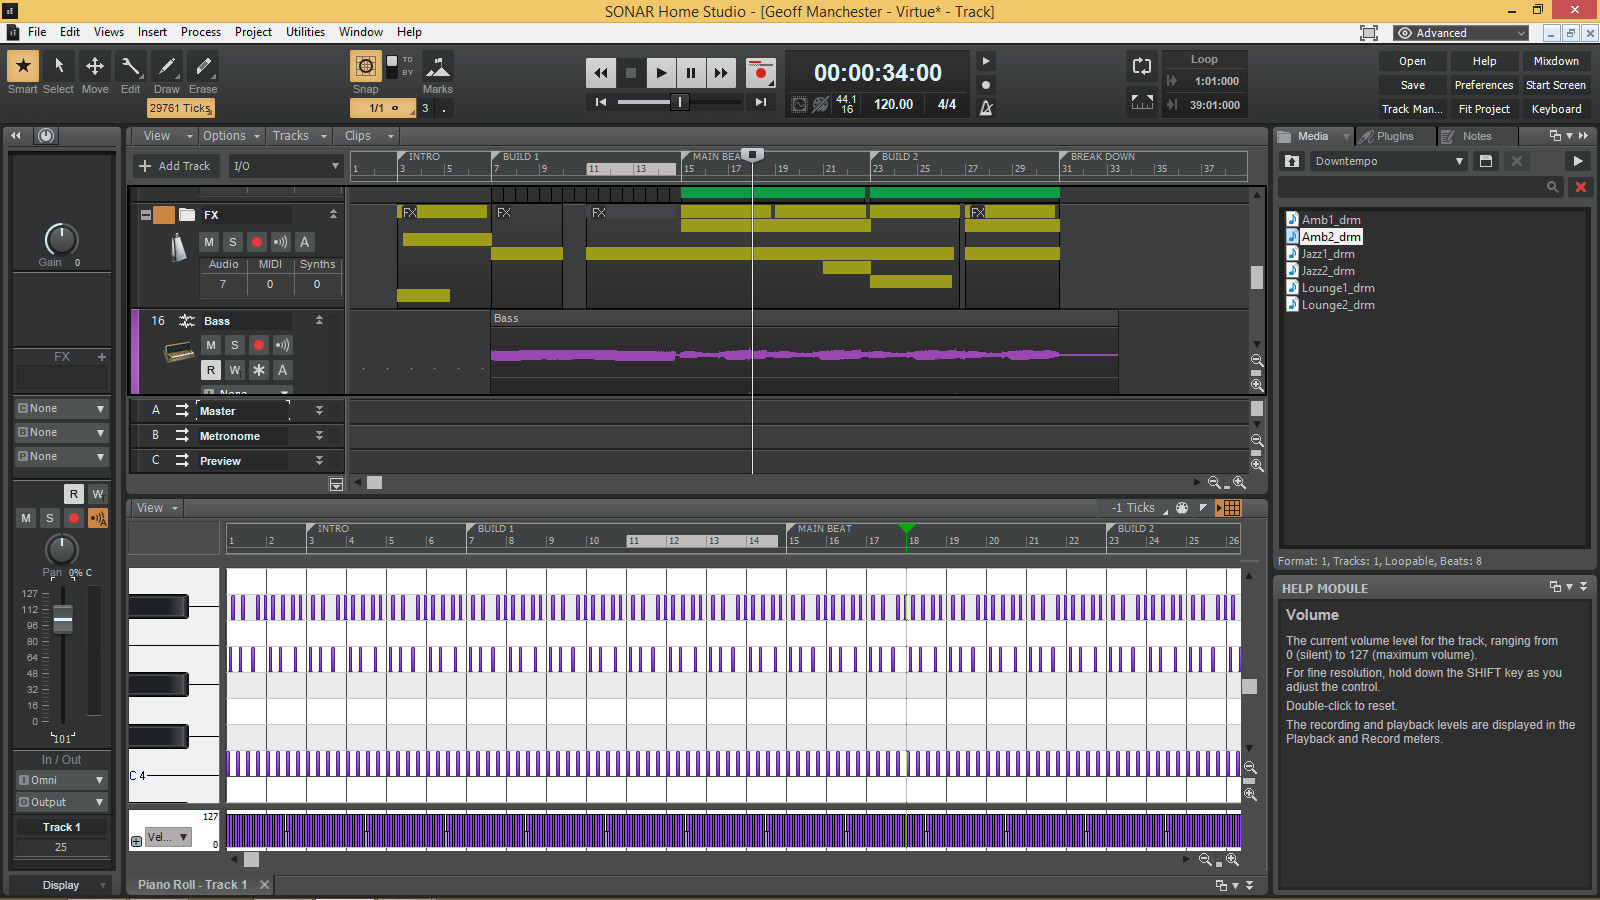1600x900 pixels.
Task: Solo the FX track
Action: (232, 242)
